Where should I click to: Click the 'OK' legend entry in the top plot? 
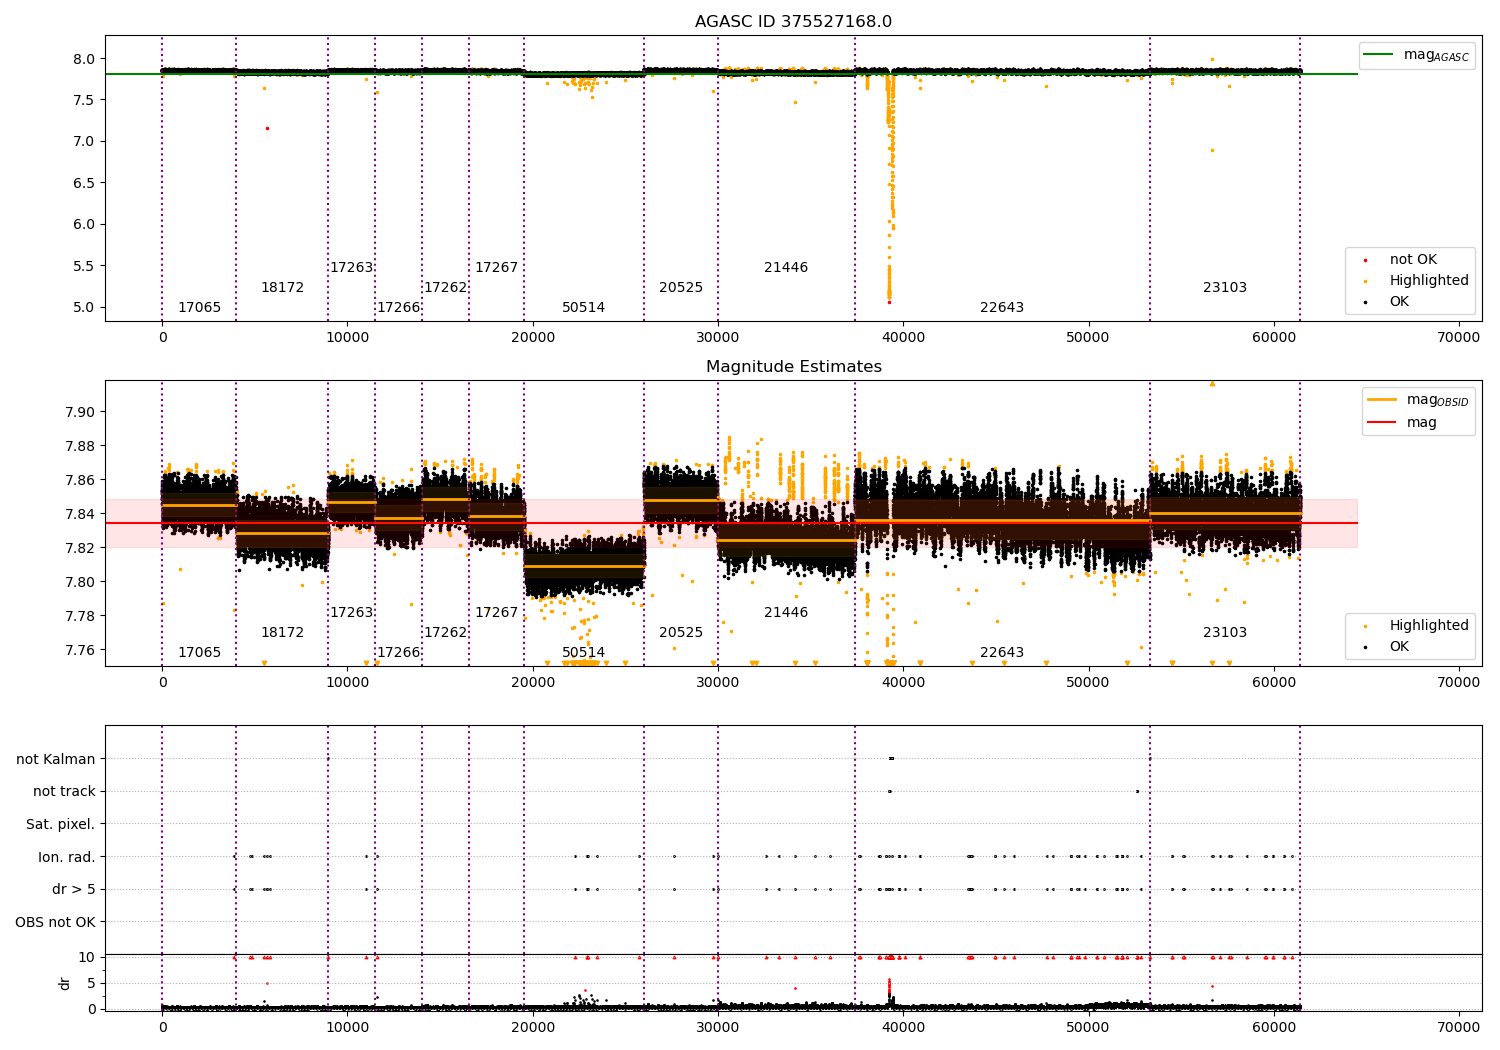click(x=1398, y=302)
